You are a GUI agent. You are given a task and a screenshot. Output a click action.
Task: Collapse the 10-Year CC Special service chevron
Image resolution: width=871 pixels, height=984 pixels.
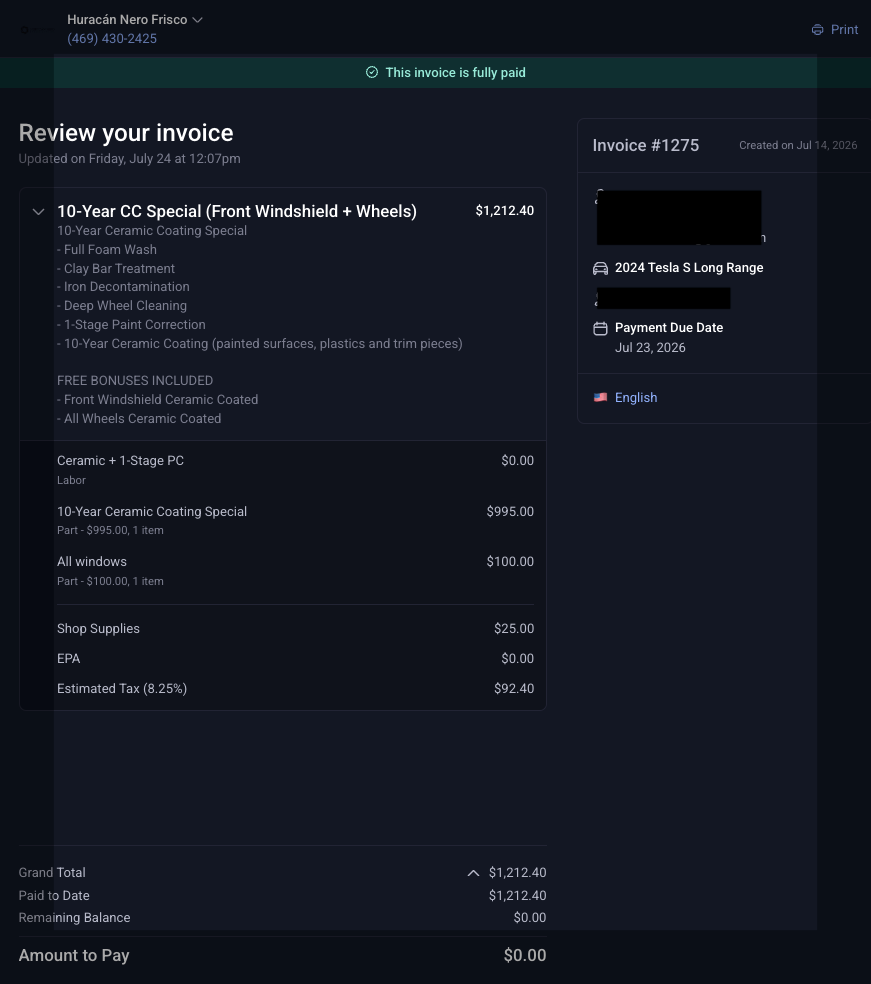(x=38, y=211)
